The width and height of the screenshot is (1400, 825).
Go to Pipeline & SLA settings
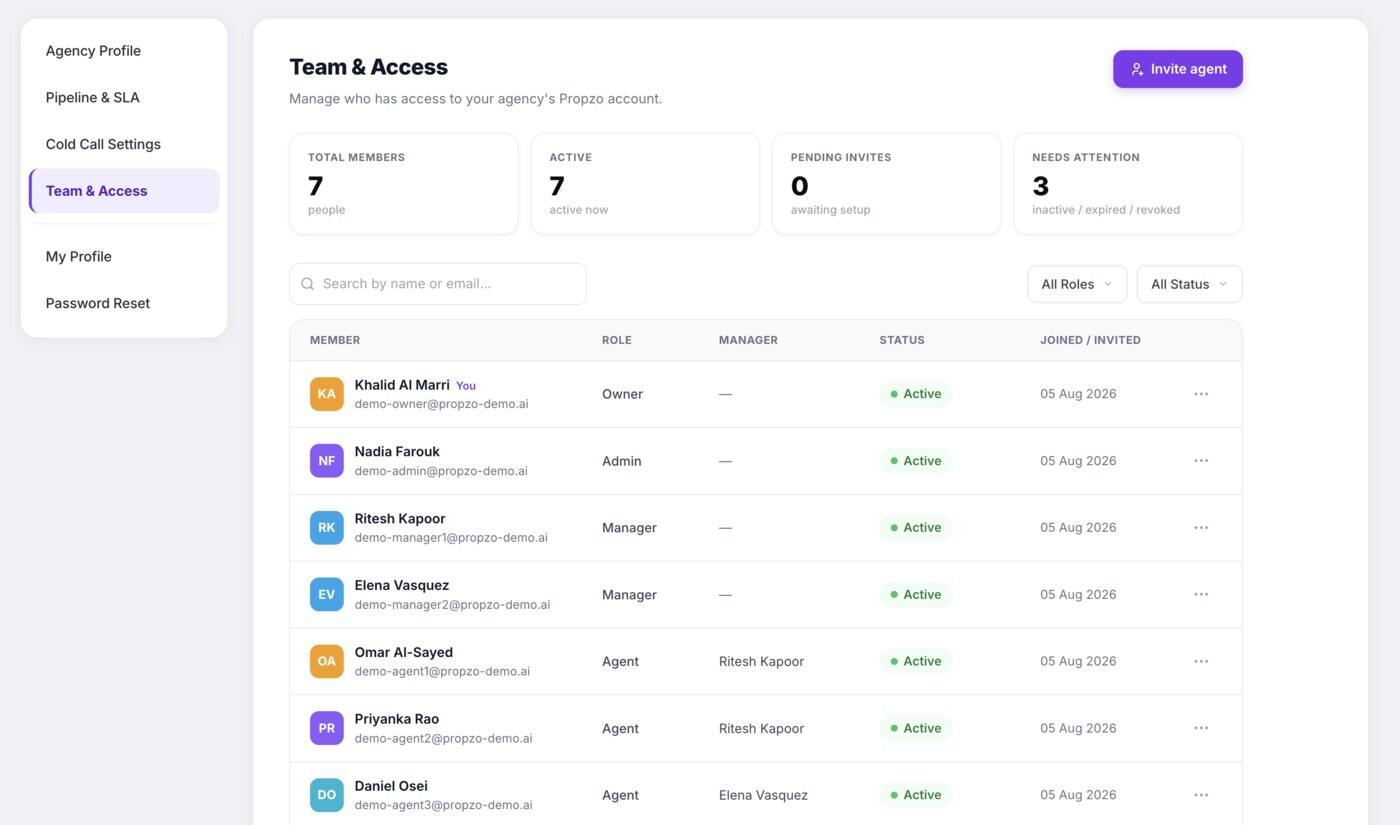click(x=124, y=98)
